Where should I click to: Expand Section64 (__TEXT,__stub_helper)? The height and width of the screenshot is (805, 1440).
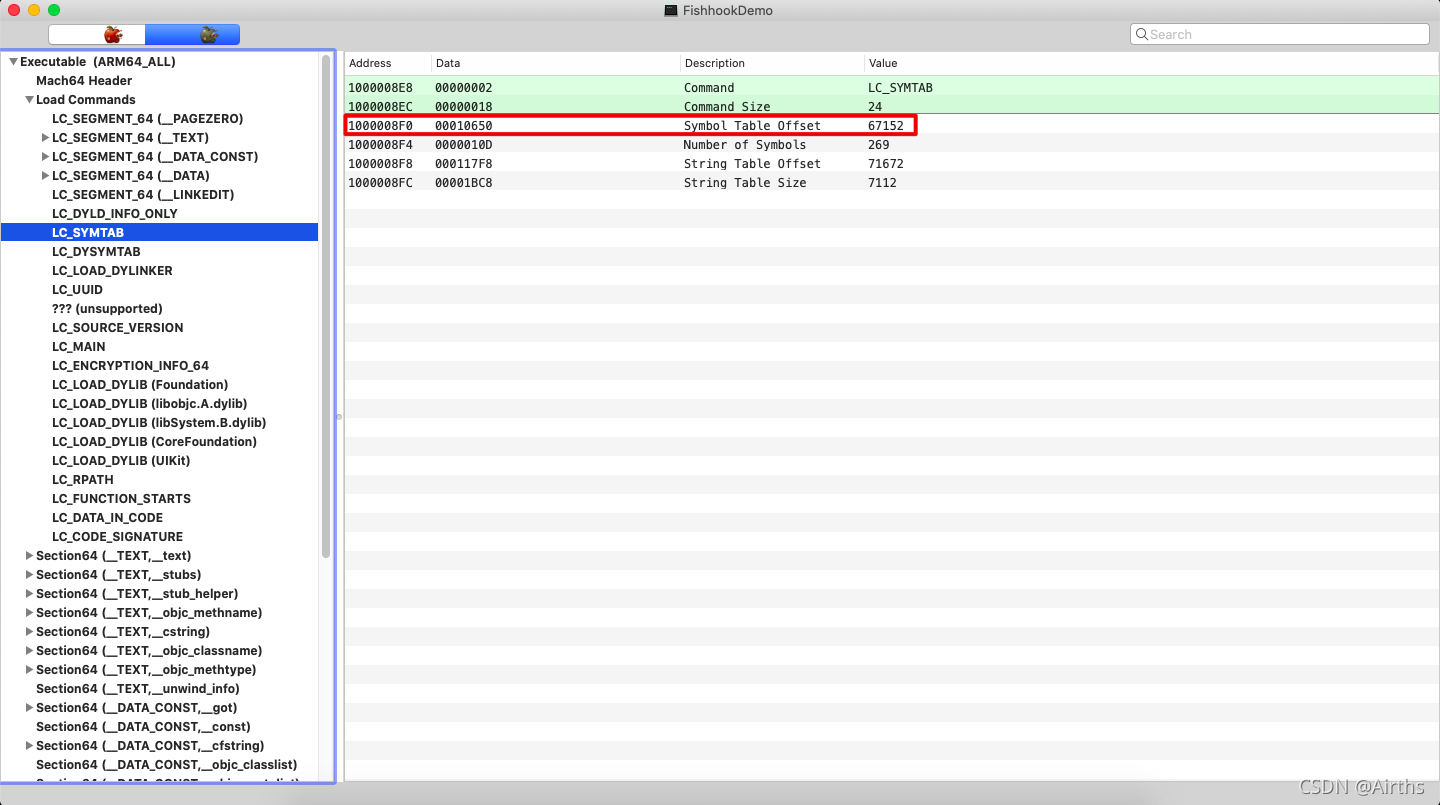coord(29,594)
